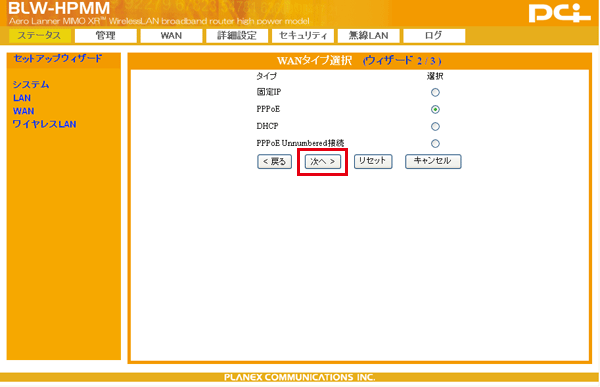Click the リセット button
Image resolution: width=600 pixels, height=387 pixels.
373,161
